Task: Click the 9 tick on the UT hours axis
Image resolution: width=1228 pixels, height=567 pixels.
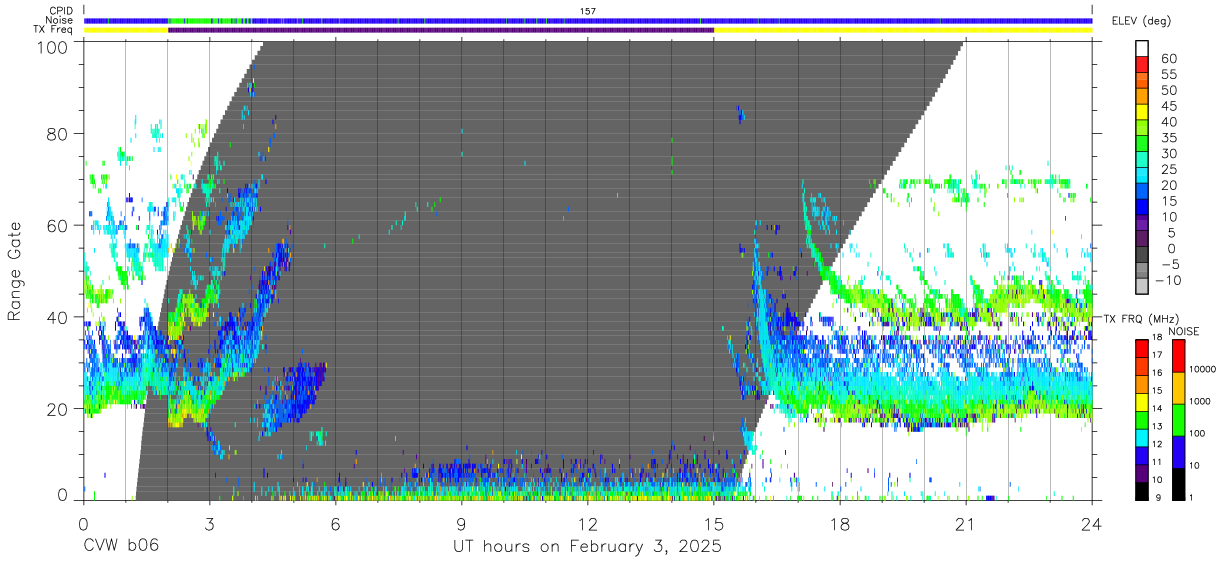Action: (x=462, y=523)
